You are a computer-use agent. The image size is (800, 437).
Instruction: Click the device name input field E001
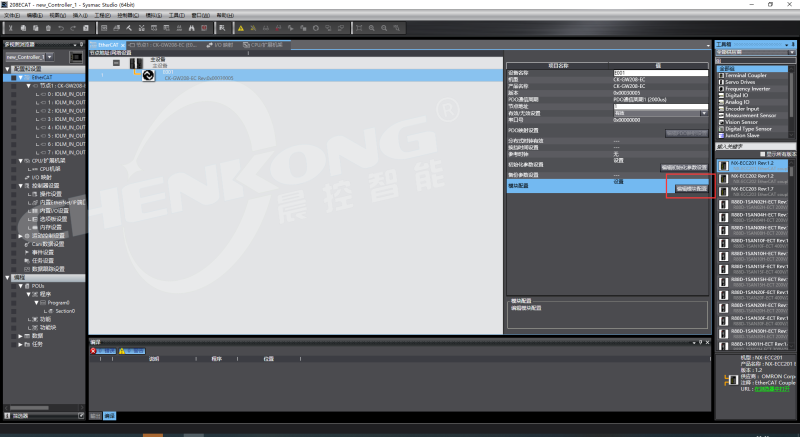pyautogui.click(x=660, y=73)
